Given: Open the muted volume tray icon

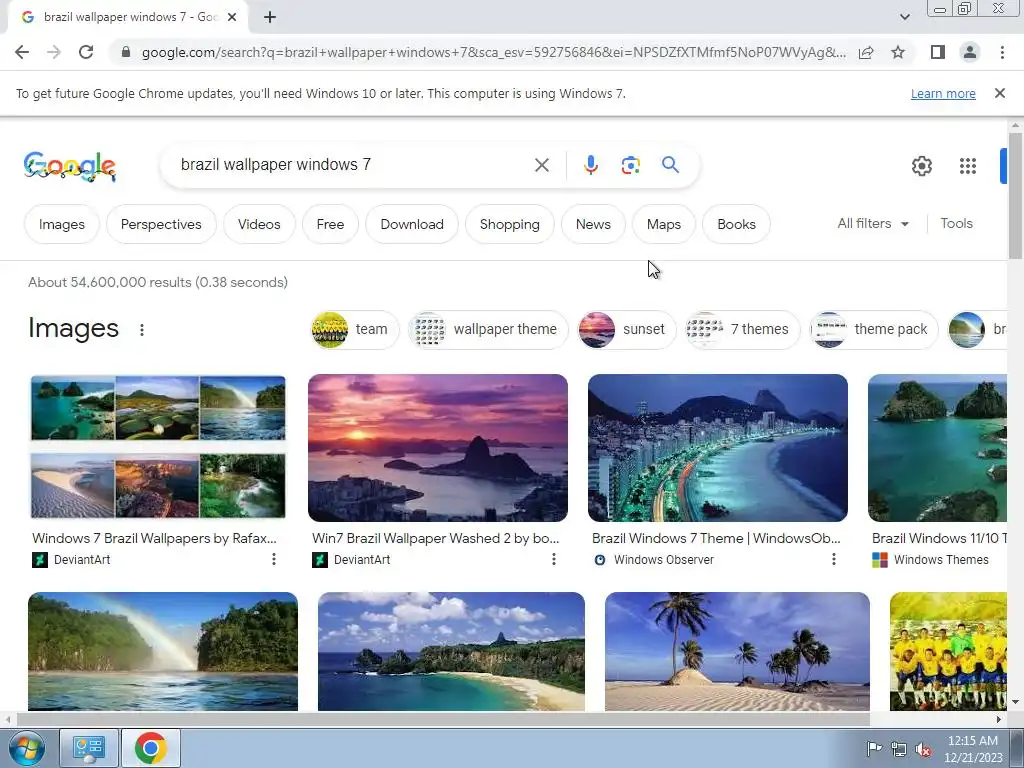Looking at the screenshot, I should point(923,749).
